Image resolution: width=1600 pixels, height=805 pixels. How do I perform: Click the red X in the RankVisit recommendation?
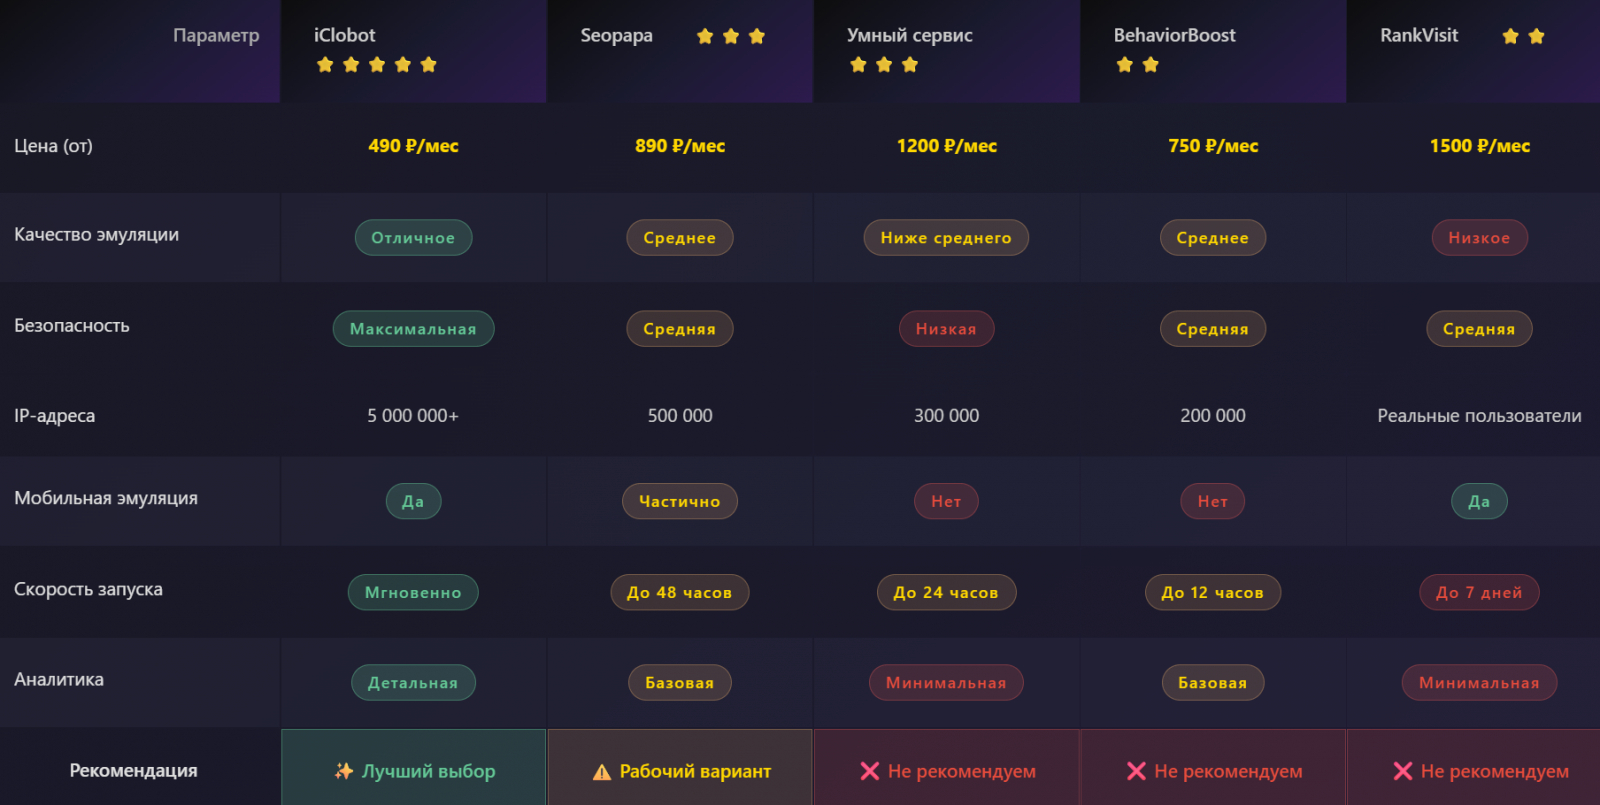pos(1403,771)
